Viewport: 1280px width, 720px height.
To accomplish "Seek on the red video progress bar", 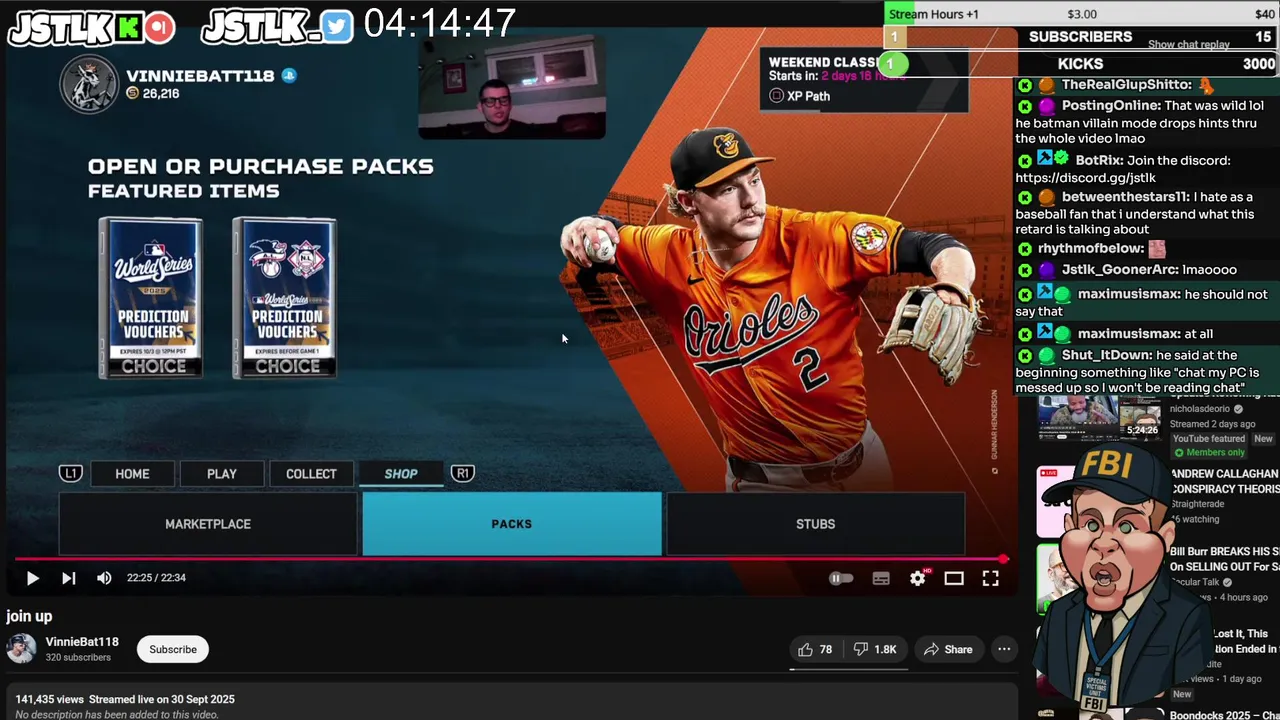I will [508, 559].
